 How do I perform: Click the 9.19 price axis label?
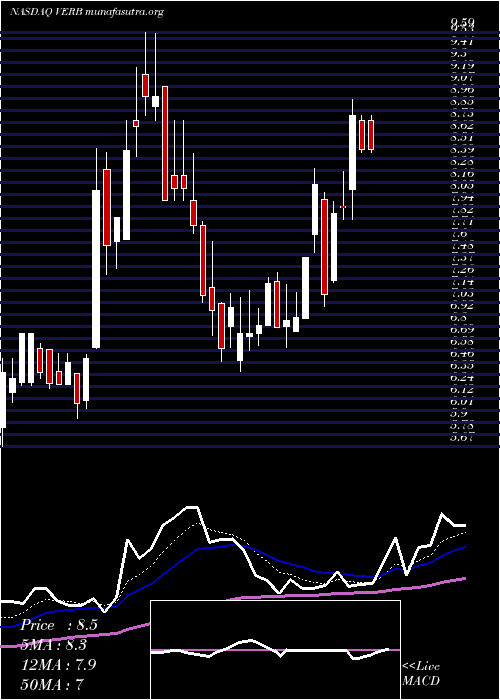tap(462, 66)
